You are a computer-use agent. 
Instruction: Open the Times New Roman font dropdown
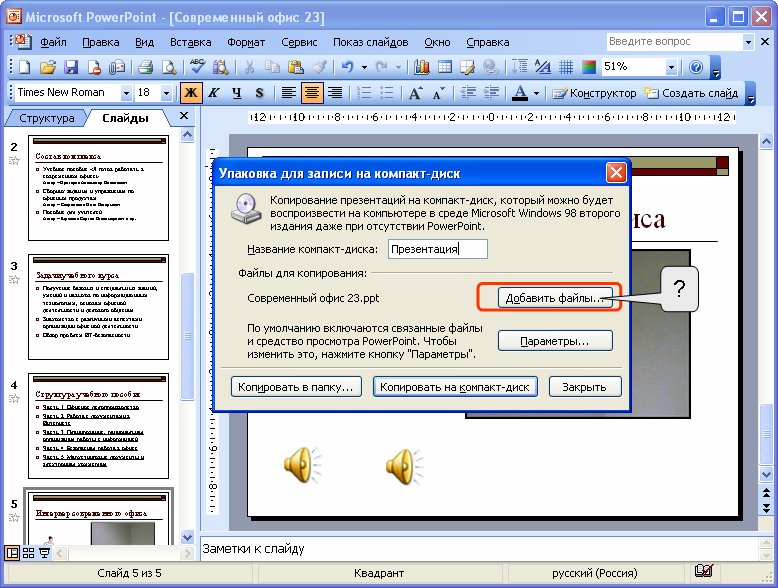(x=126, y=93)
